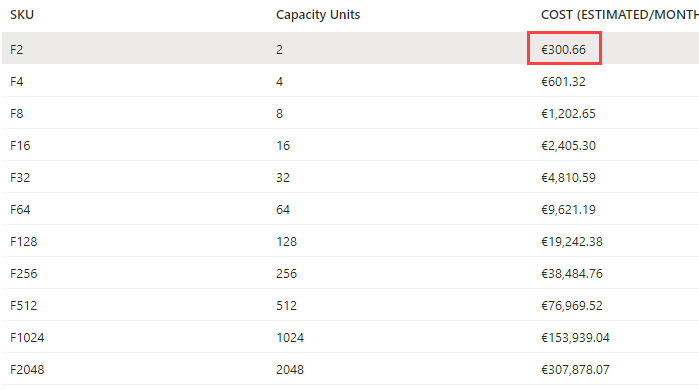Click the €153,939.04 cost value
The height and width of the screenshot is (389, 699).
click(x=575, y=338)
